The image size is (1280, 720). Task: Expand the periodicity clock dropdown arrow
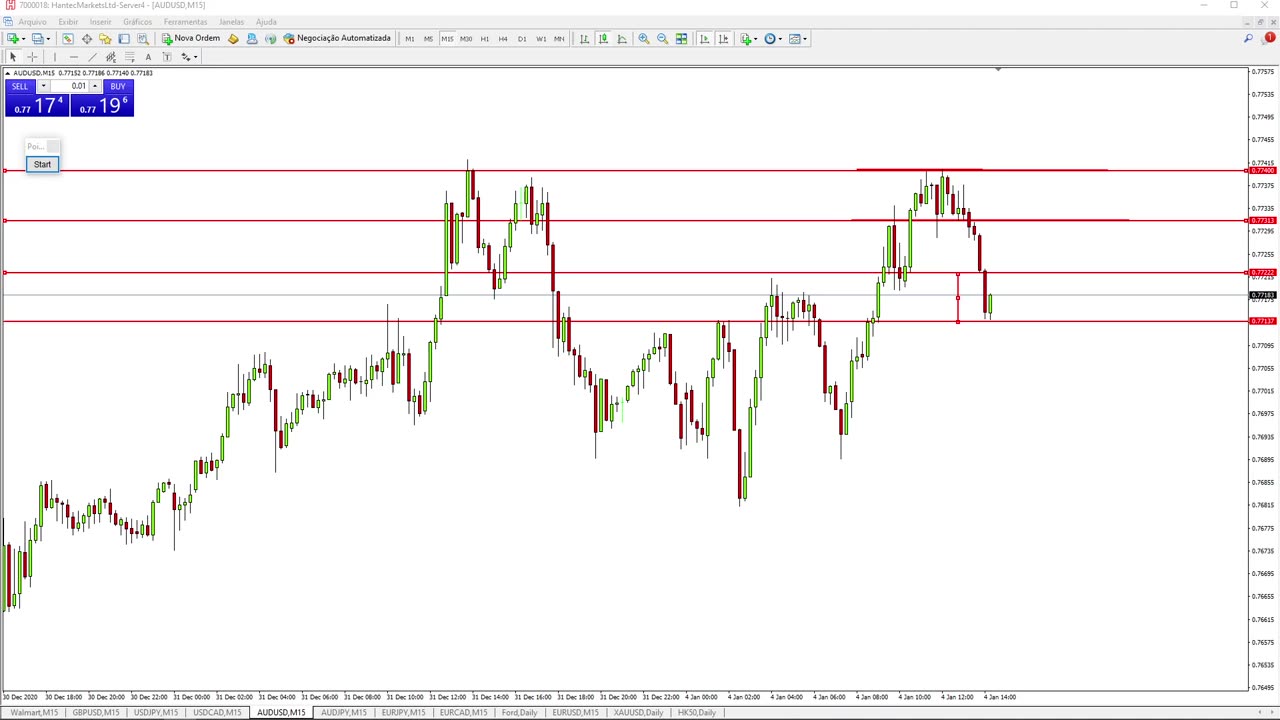point(781,39)
